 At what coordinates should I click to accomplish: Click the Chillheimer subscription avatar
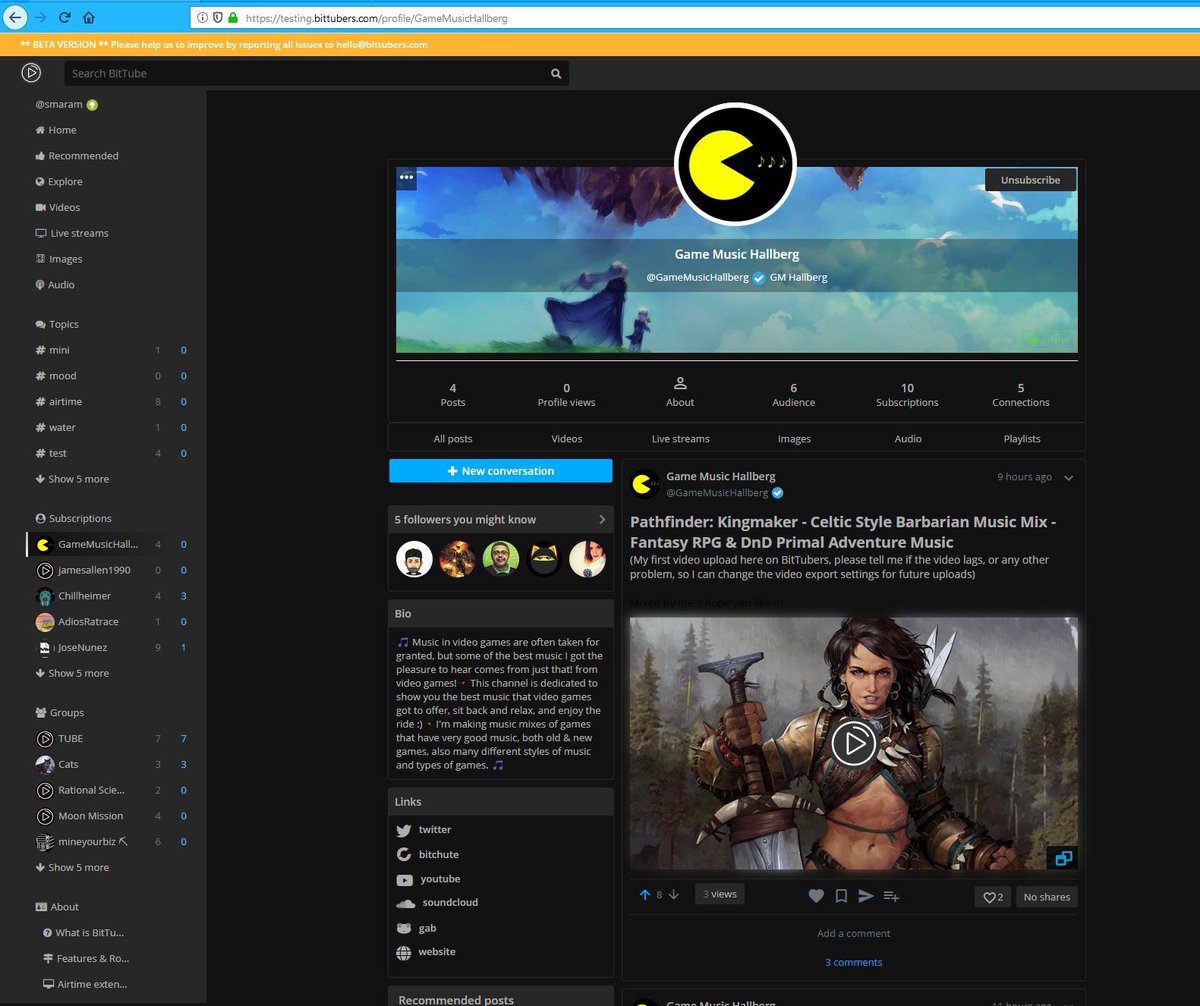tap(45, 596)
